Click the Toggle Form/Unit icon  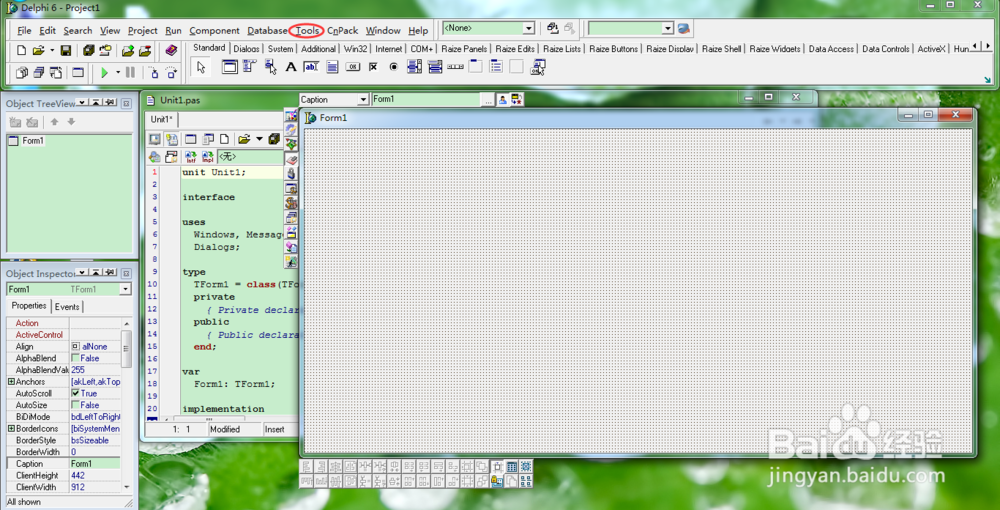click(x=55, y=73)
